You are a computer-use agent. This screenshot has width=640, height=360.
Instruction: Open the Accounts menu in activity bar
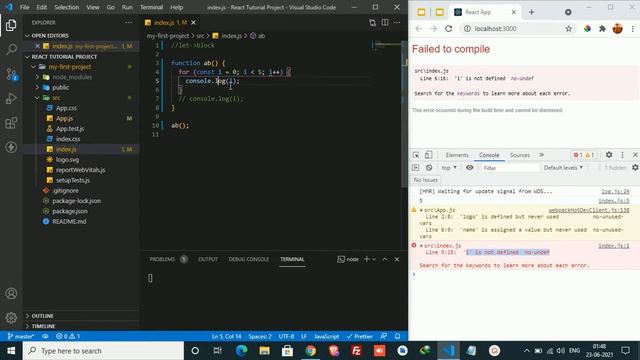click(11, 293)
